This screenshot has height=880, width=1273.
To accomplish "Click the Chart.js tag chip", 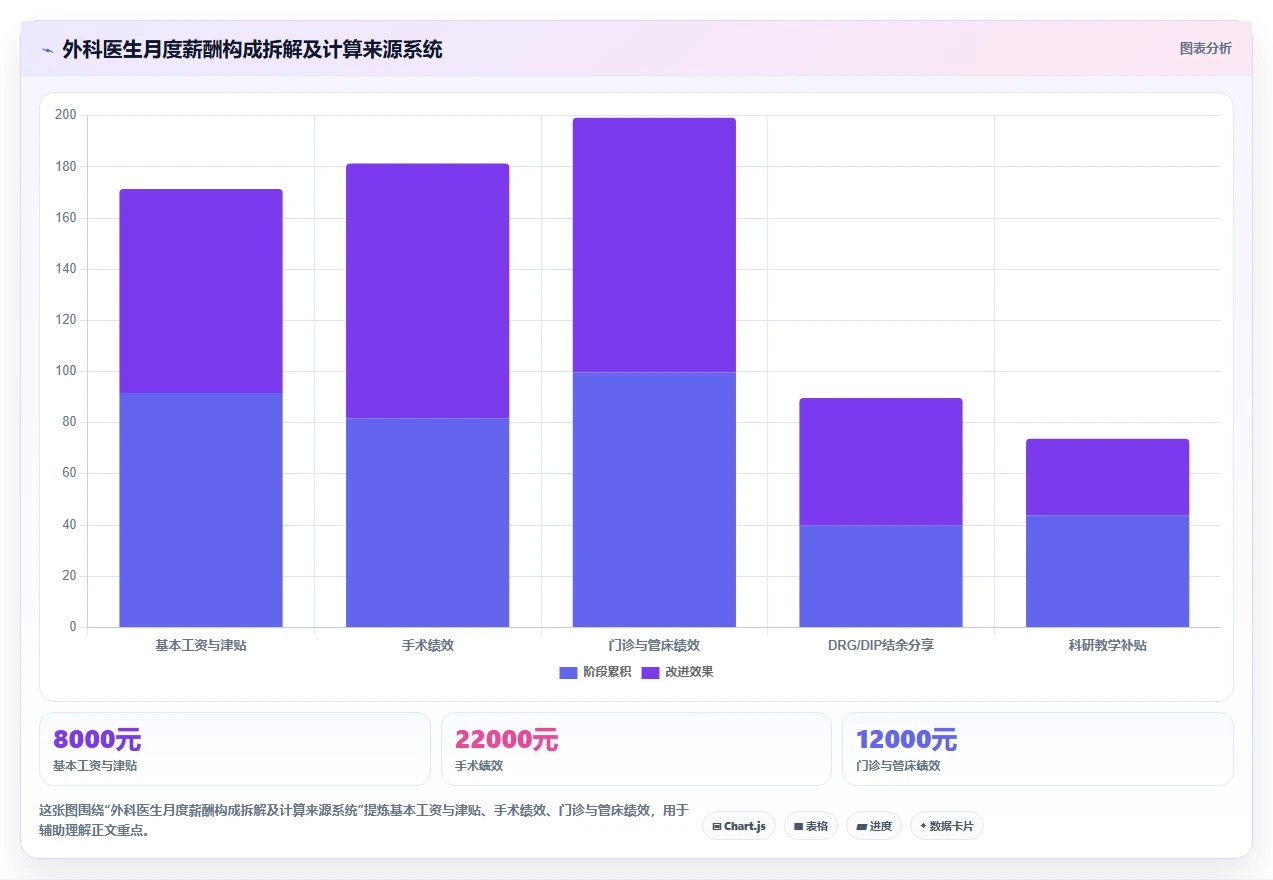I will pos(739,826).
